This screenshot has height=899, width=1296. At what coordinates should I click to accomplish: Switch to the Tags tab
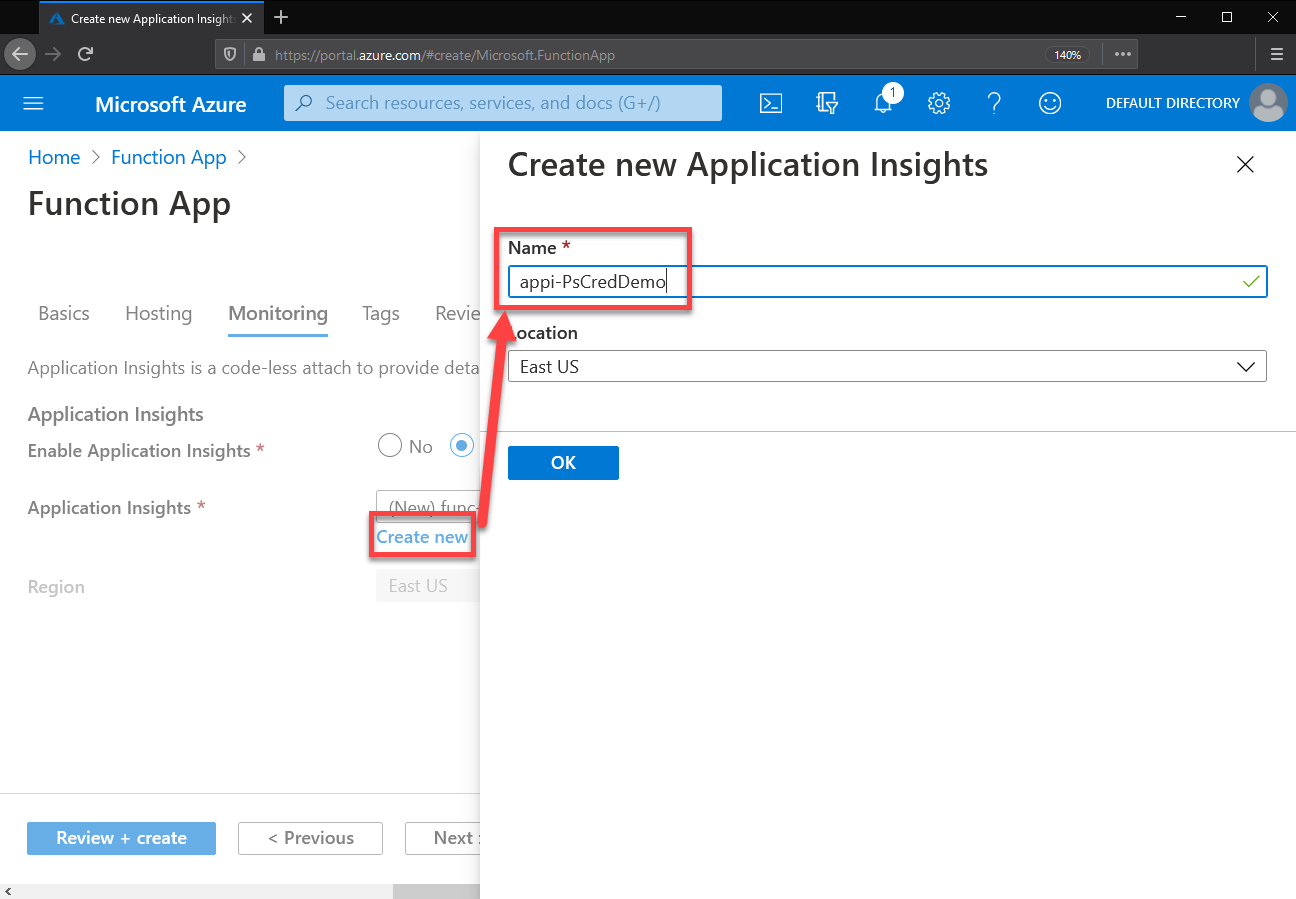381,313
